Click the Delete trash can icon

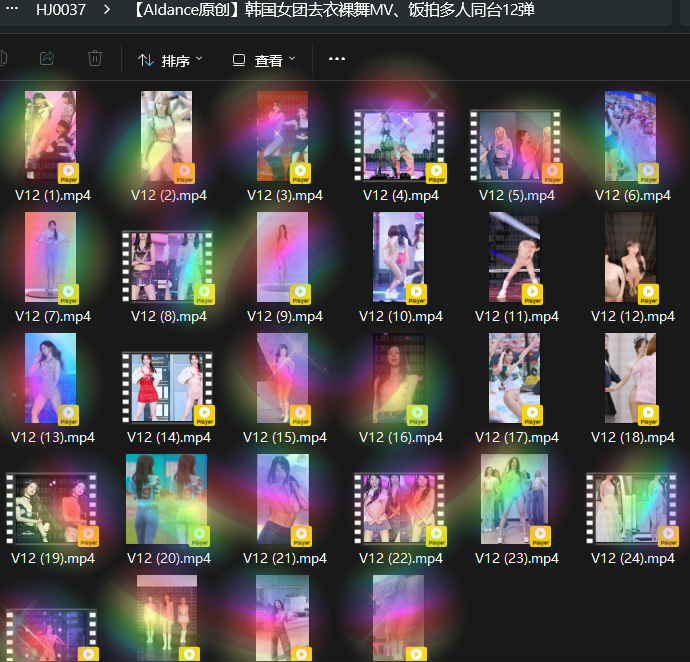click(x=95, y=59)
